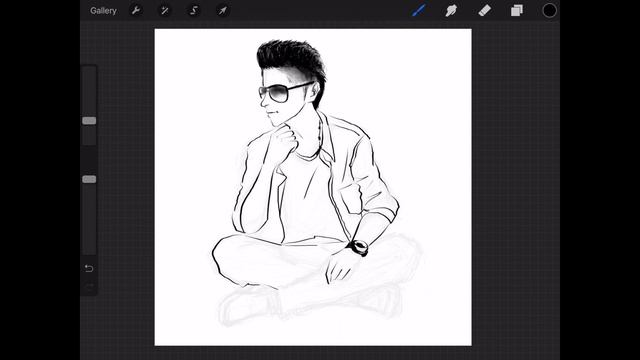Screen dimensions: 640x360
Task: Open the Gallery view
Action: (103, 11)
